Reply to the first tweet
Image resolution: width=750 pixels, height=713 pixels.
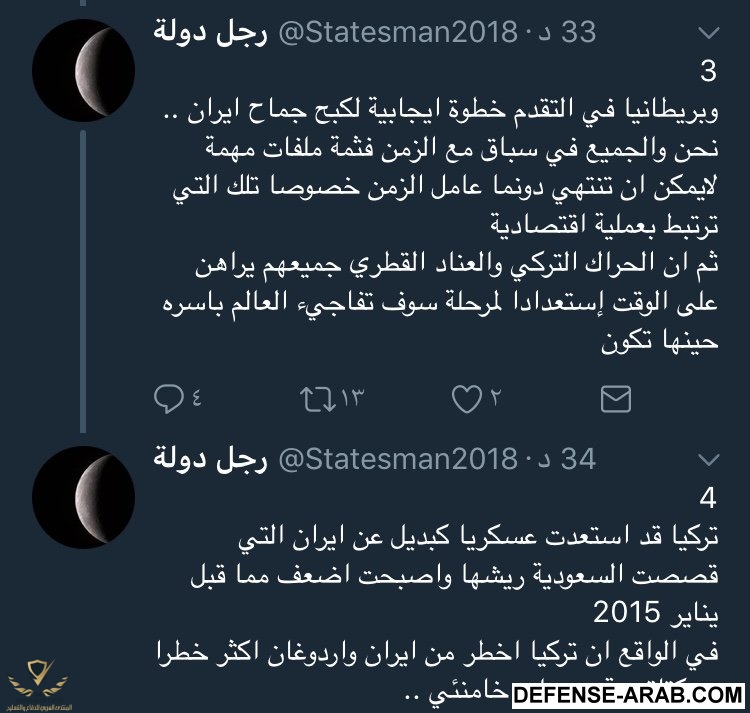click(166, 400)
